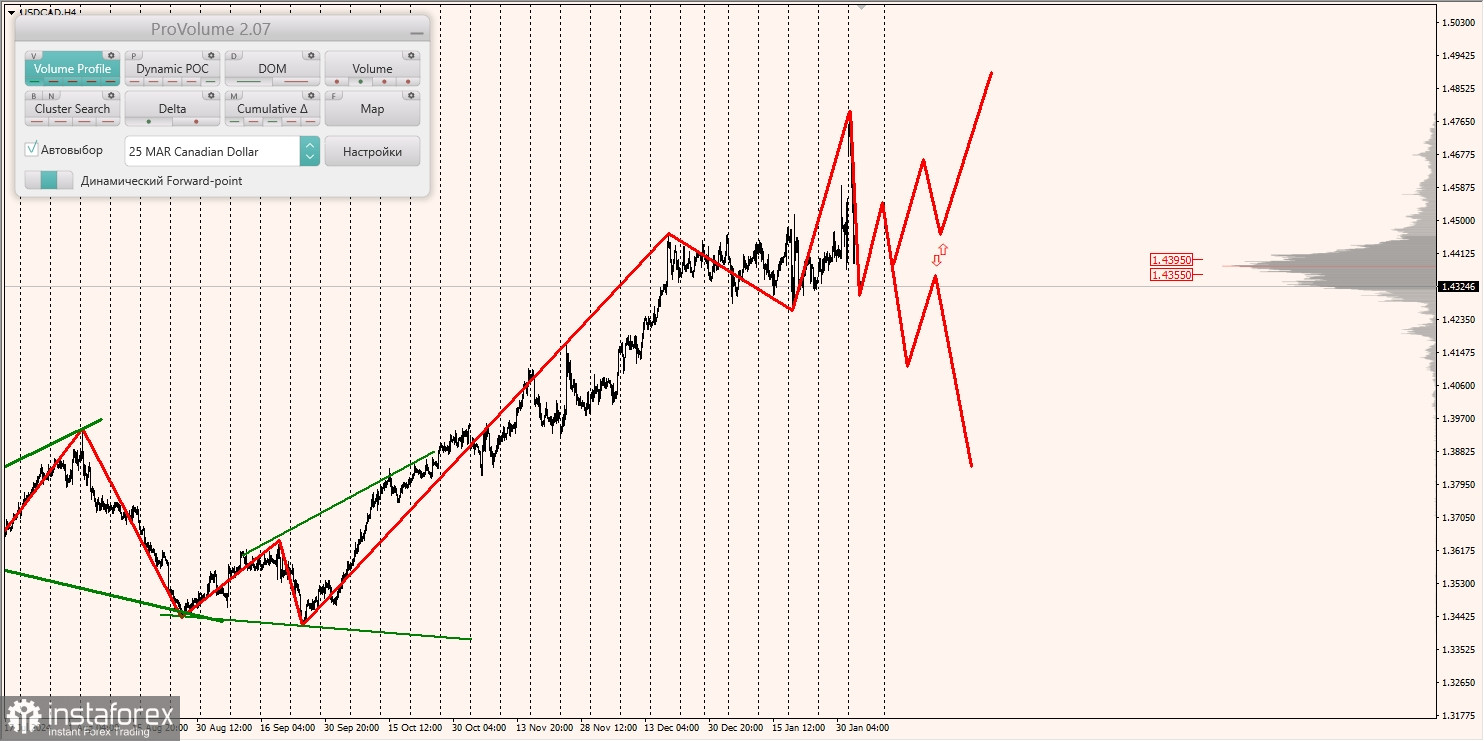Toggle the Volume Profile module
1484x741 pixels.
72,68
